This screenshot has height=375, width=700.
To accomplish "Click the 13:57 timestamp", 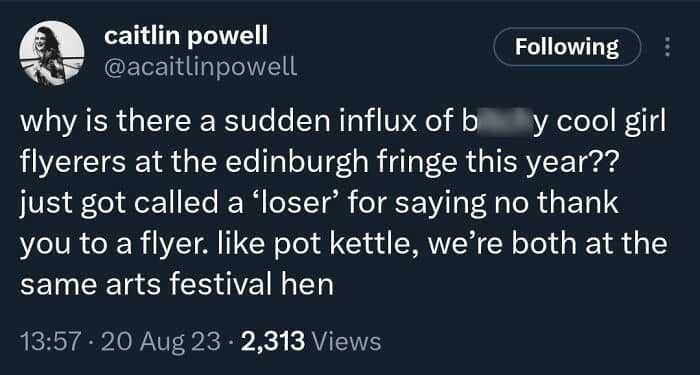I will click(x=50, y=342).
